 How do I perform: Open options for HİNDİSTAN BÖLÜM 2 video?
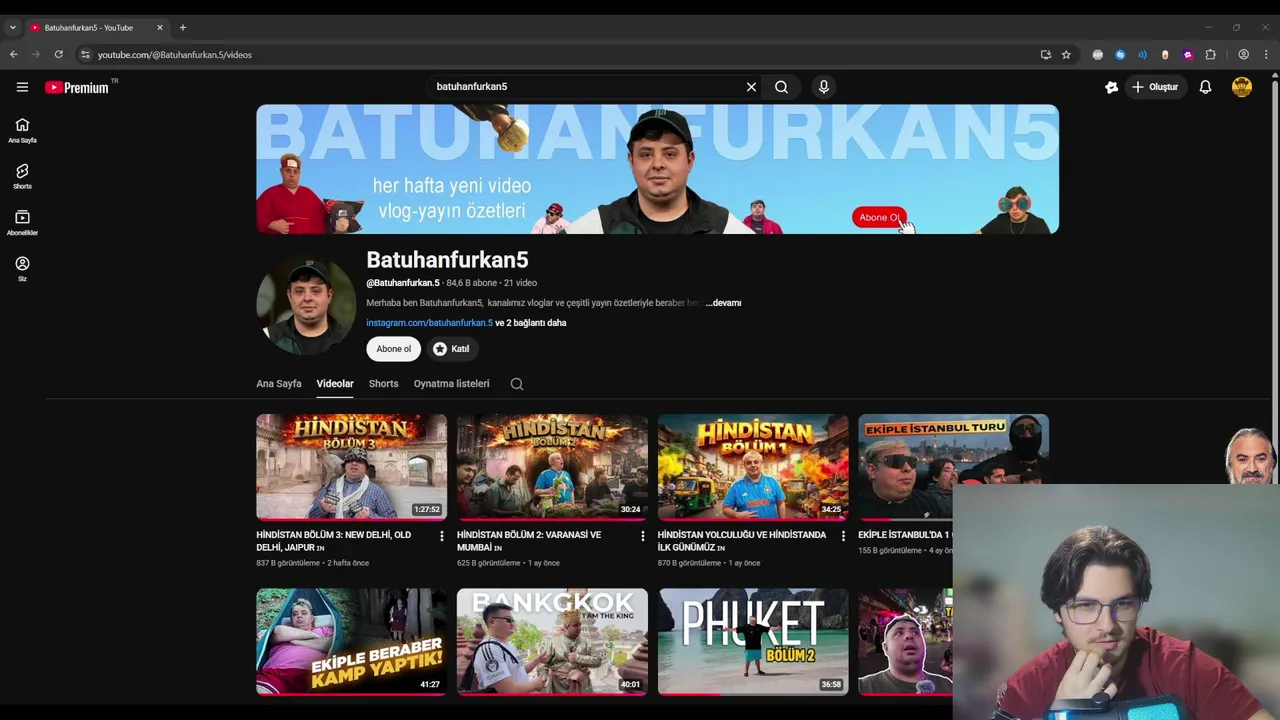tap(642, 536)
